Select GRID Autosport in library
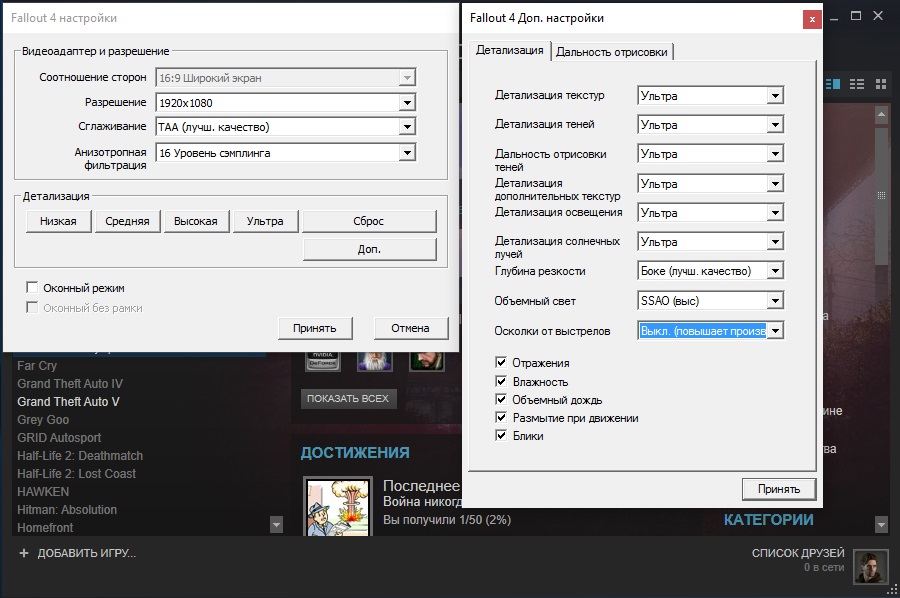This screenshot has height=598, width=900. point(59,437)
